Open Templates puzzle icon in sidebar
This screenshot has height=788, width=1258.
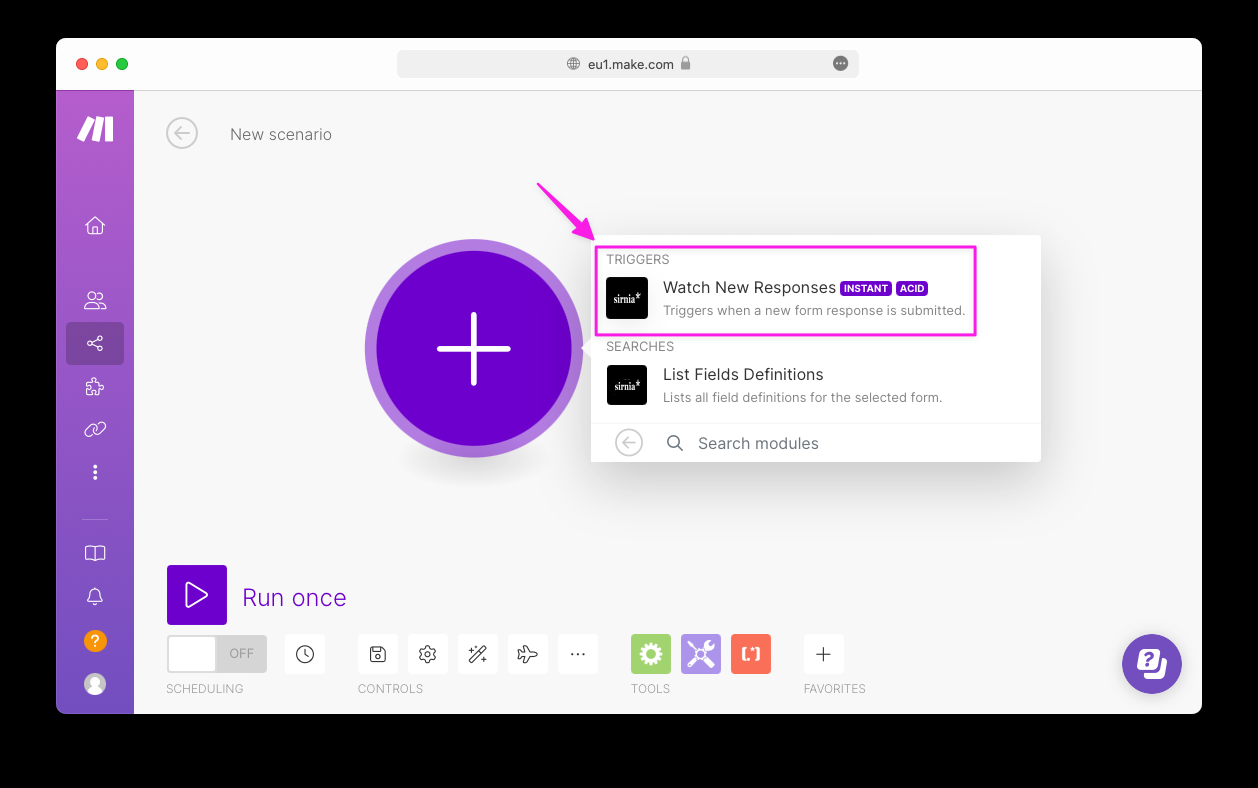(95, 386)
